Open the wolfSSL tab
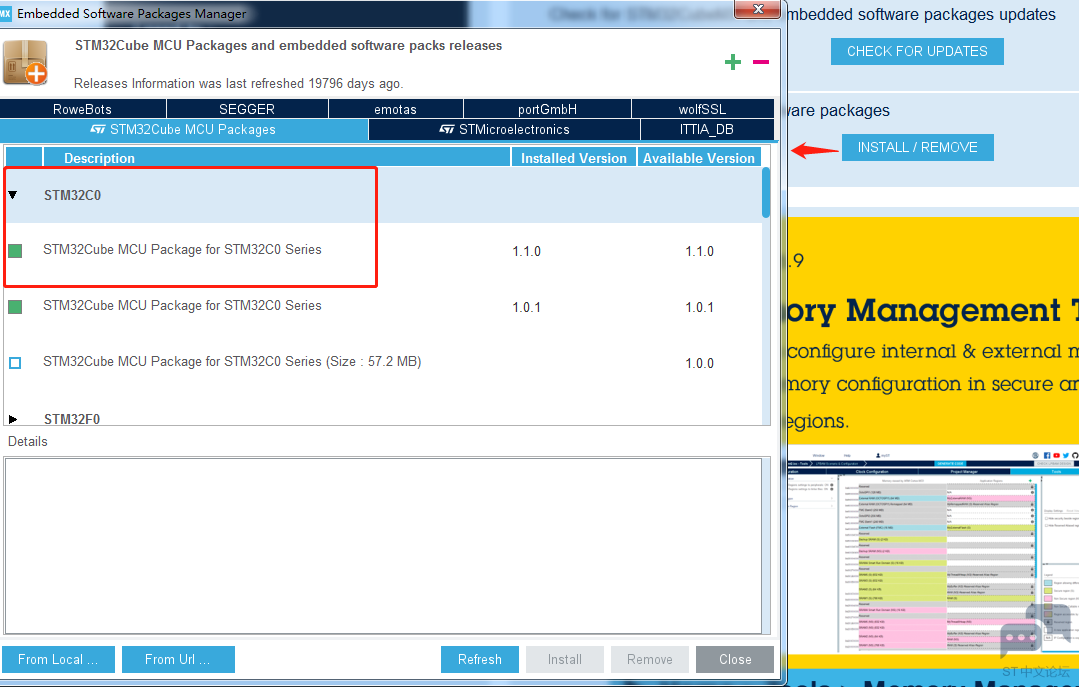Viewport: 1079px width, 687px height. click(703, 109)
